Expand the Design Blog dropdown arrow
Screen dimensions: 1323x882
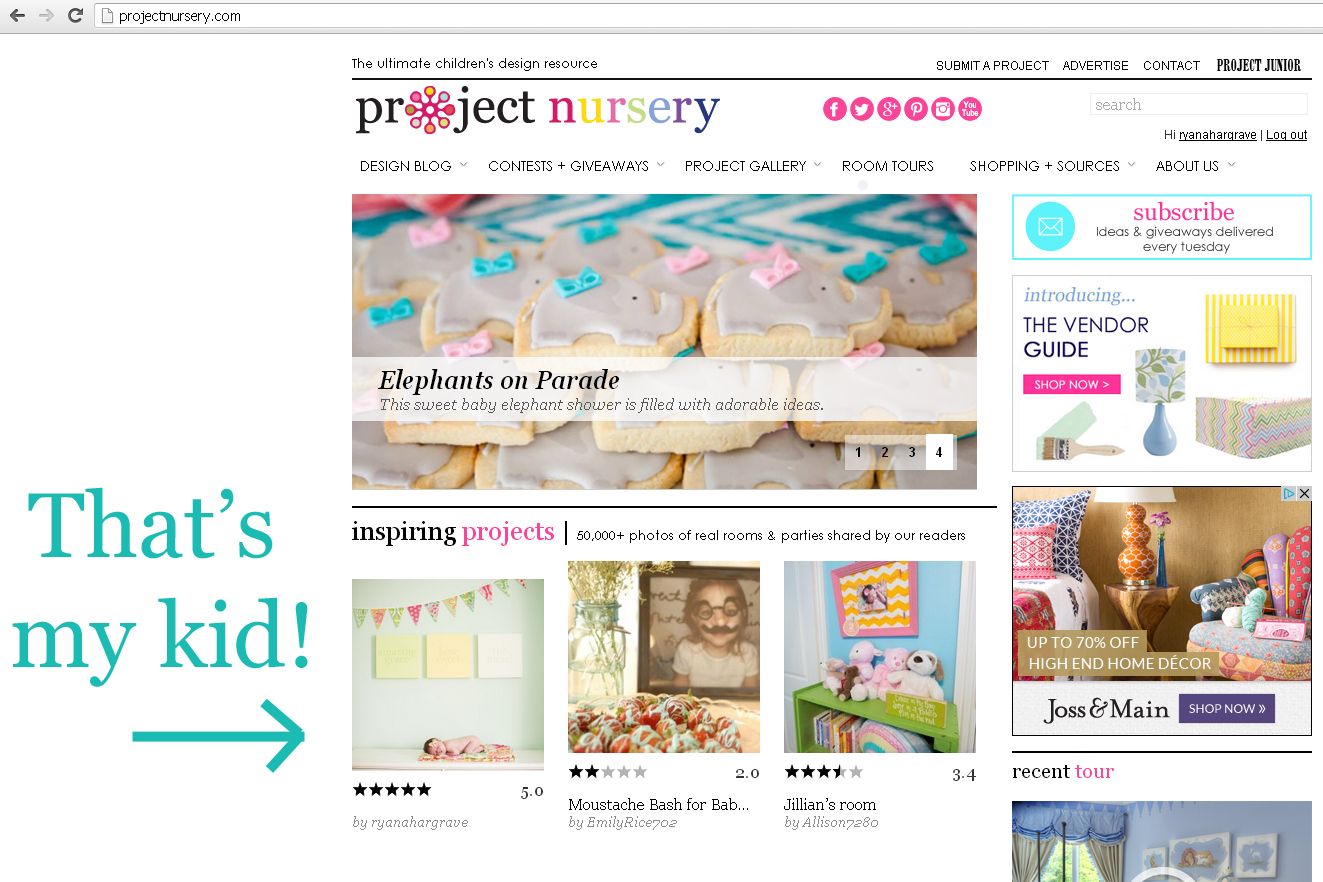pyautogui.click(x=463, y=164)
